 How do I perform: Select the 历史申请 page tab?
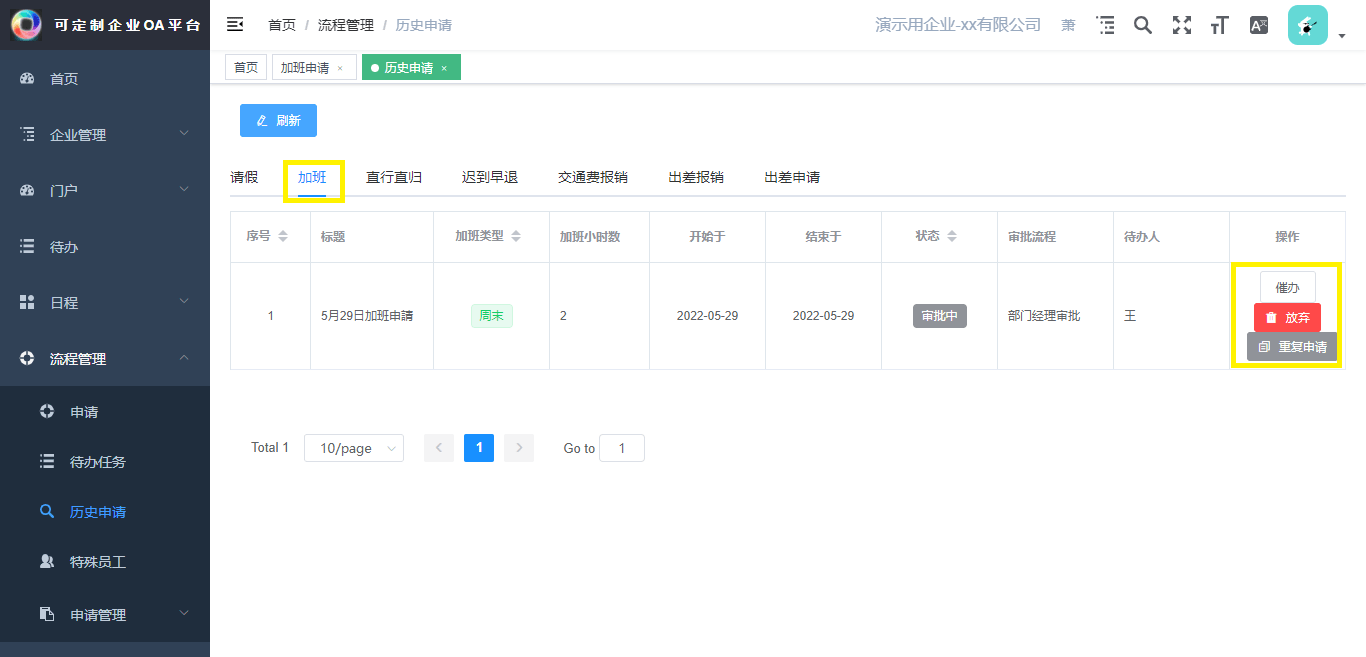[409, 67]
